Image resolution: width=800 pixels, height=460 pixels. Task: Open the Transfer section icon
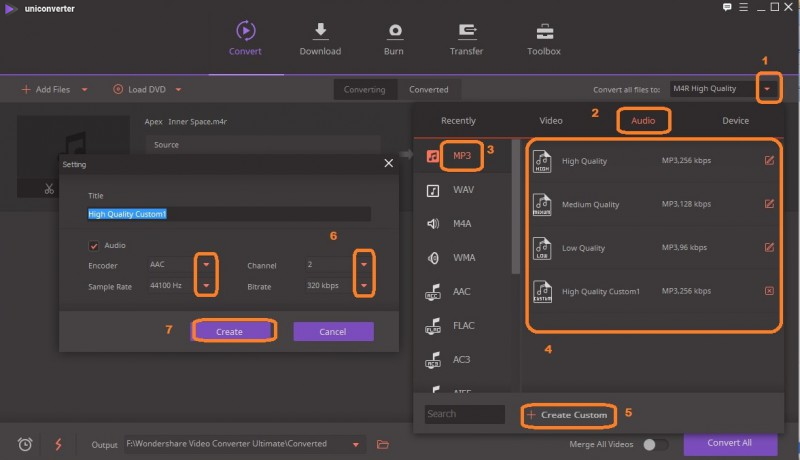(x=467, y=31)
